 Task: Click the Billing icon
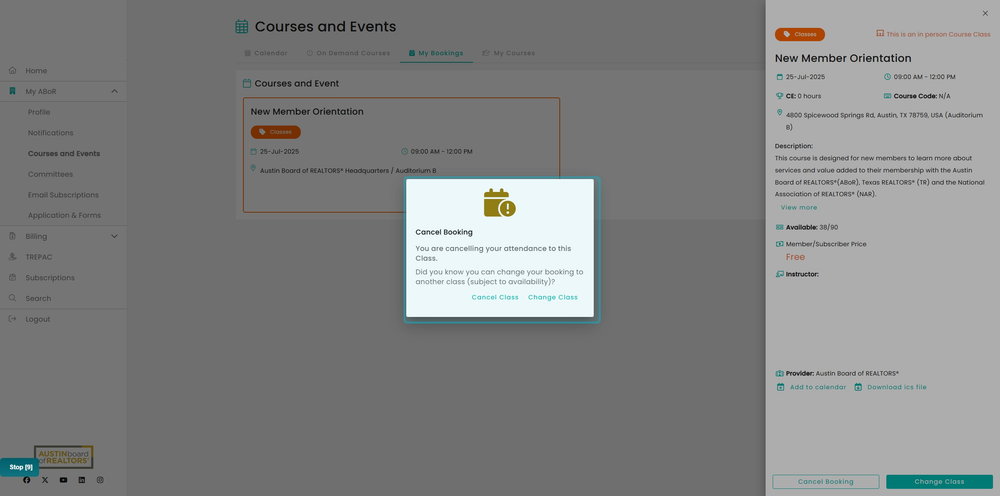tap(12, 236)
